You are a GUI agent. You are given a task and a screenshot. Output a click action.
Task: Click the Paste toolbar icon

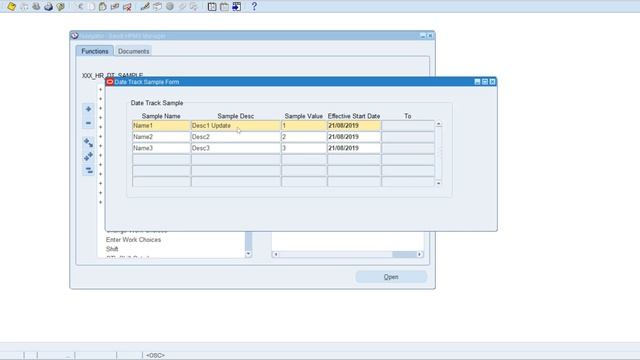tap(102, 7)
